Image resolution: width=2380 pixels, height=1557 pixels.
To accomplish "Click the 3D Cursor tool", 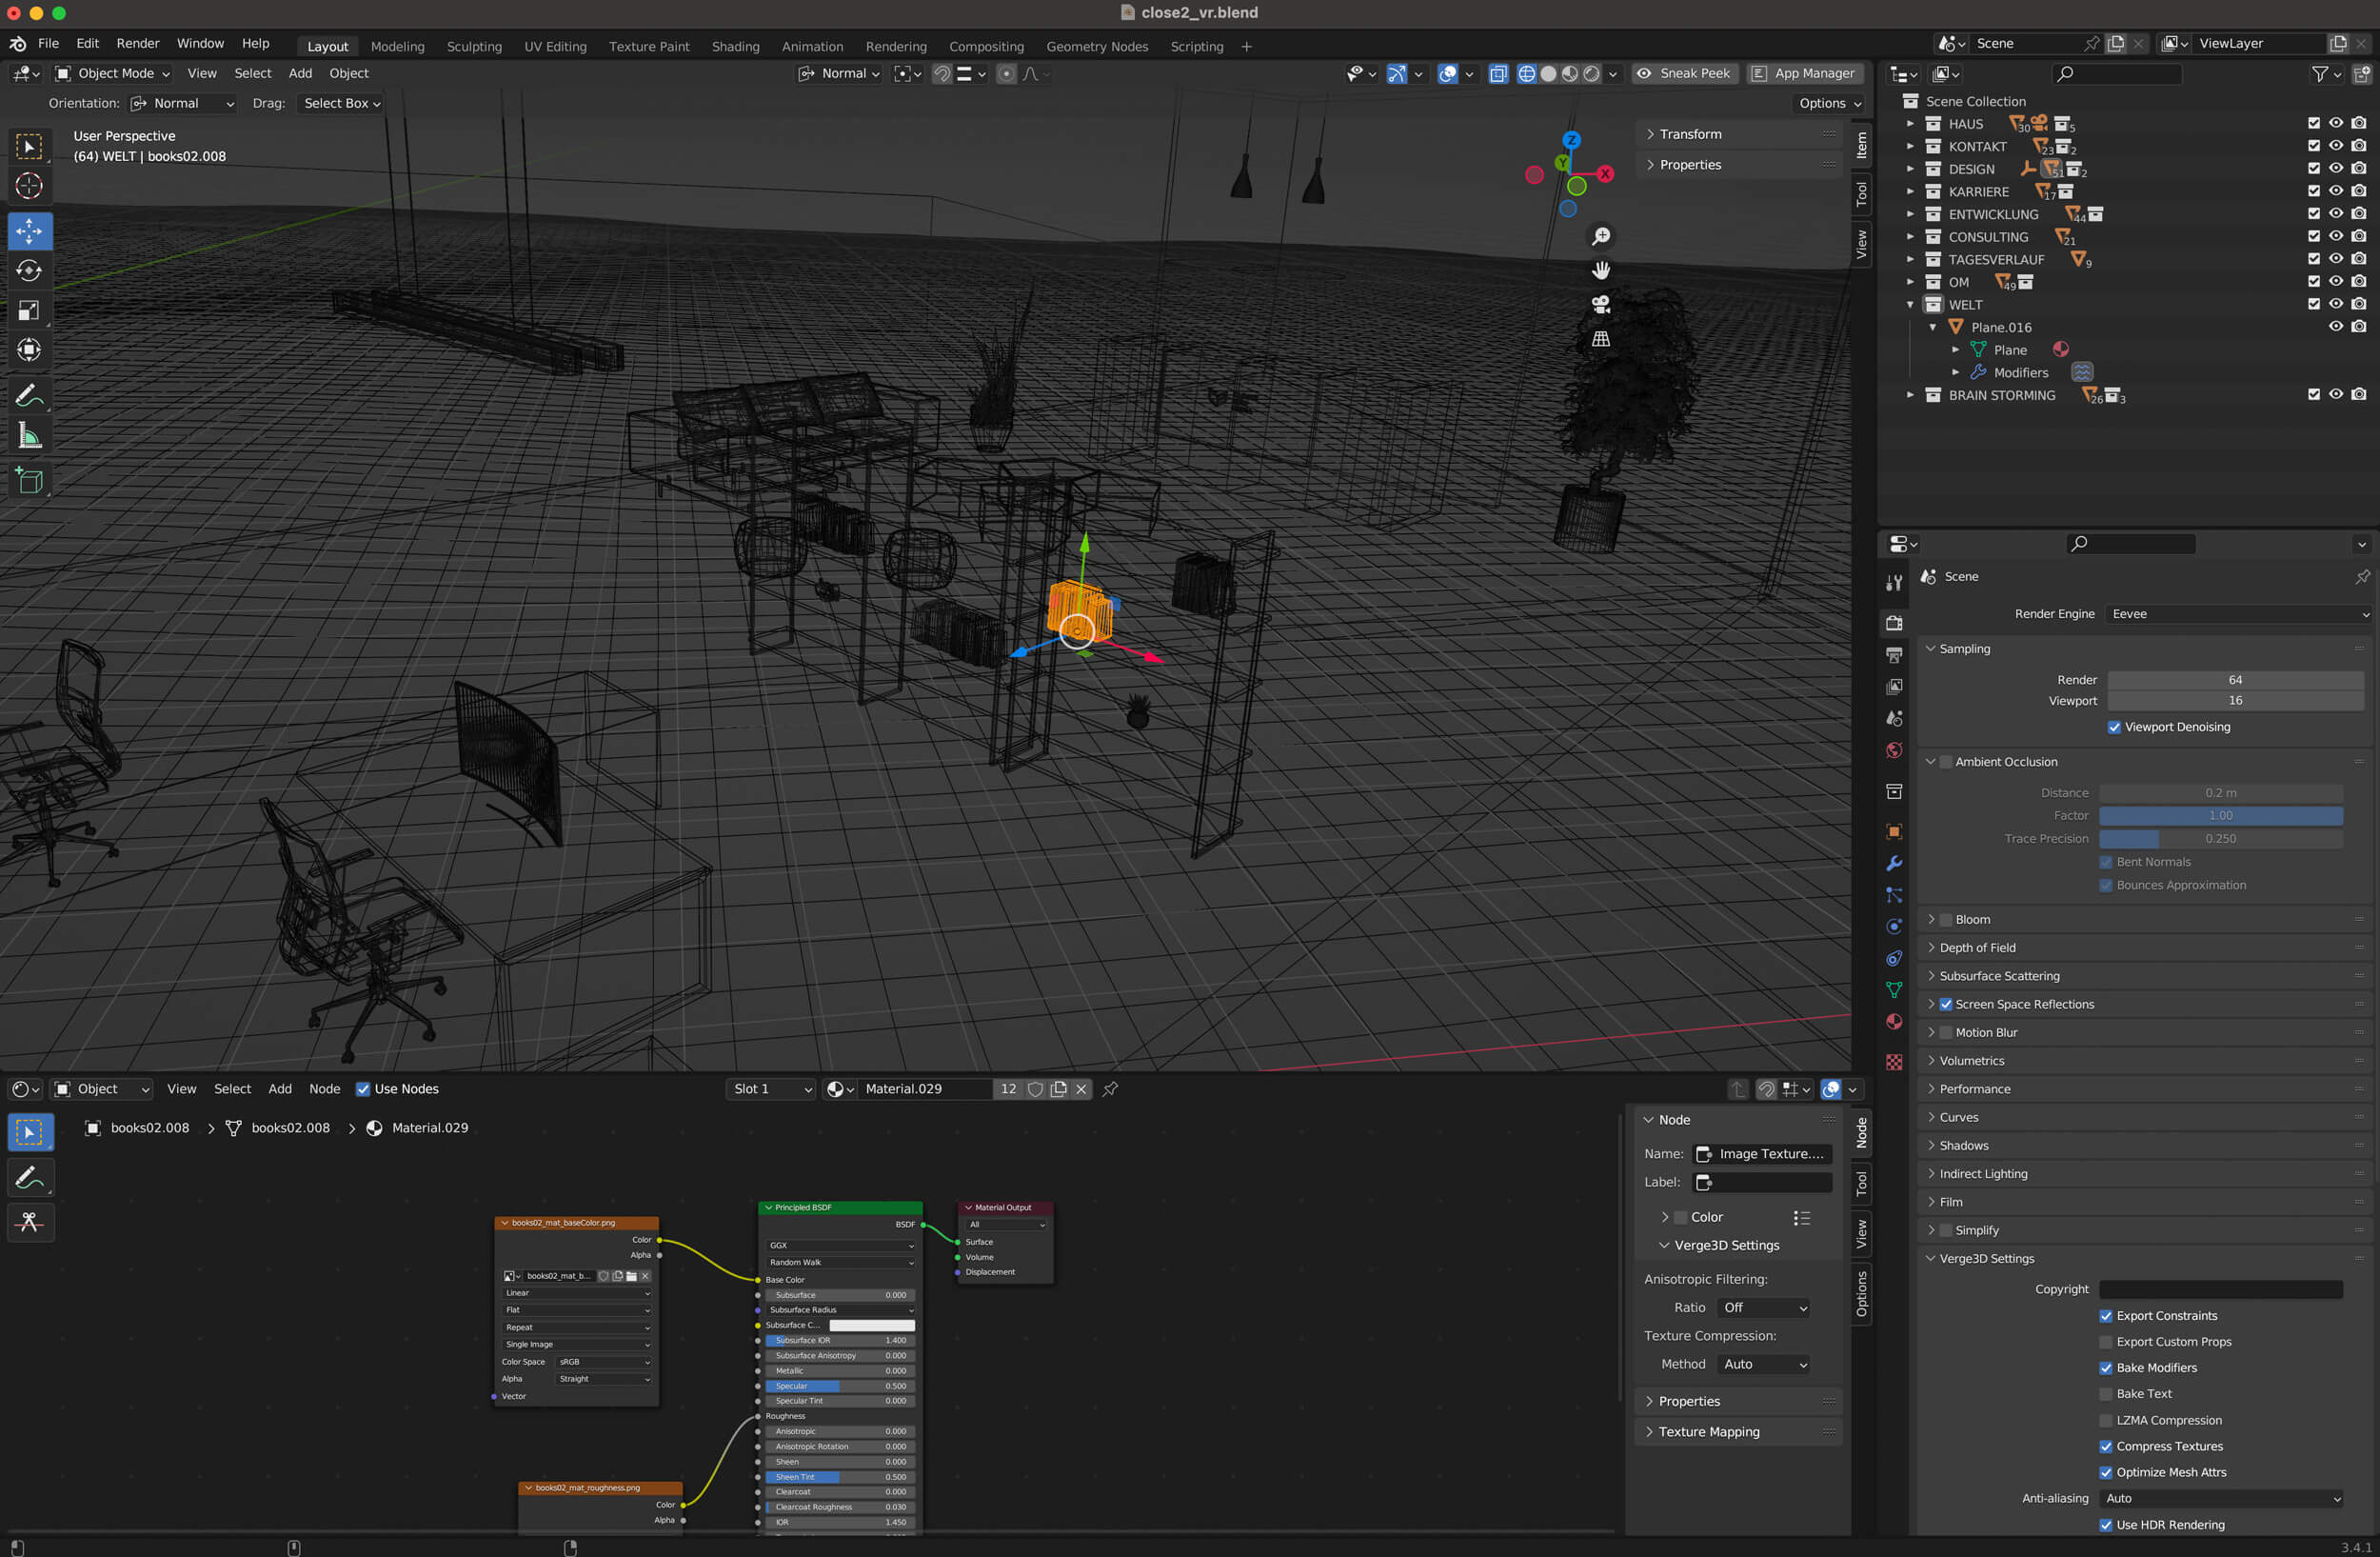I will point(29,186).
